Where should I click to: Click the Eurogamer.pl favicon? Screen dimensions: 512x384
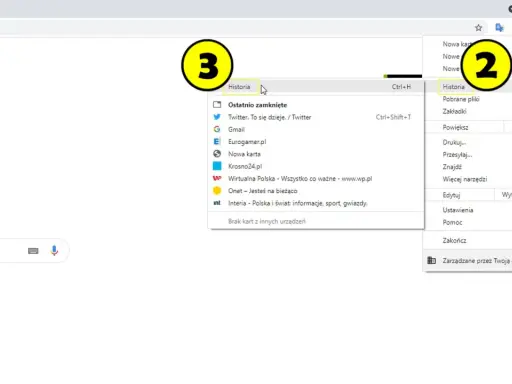[217, 141]
